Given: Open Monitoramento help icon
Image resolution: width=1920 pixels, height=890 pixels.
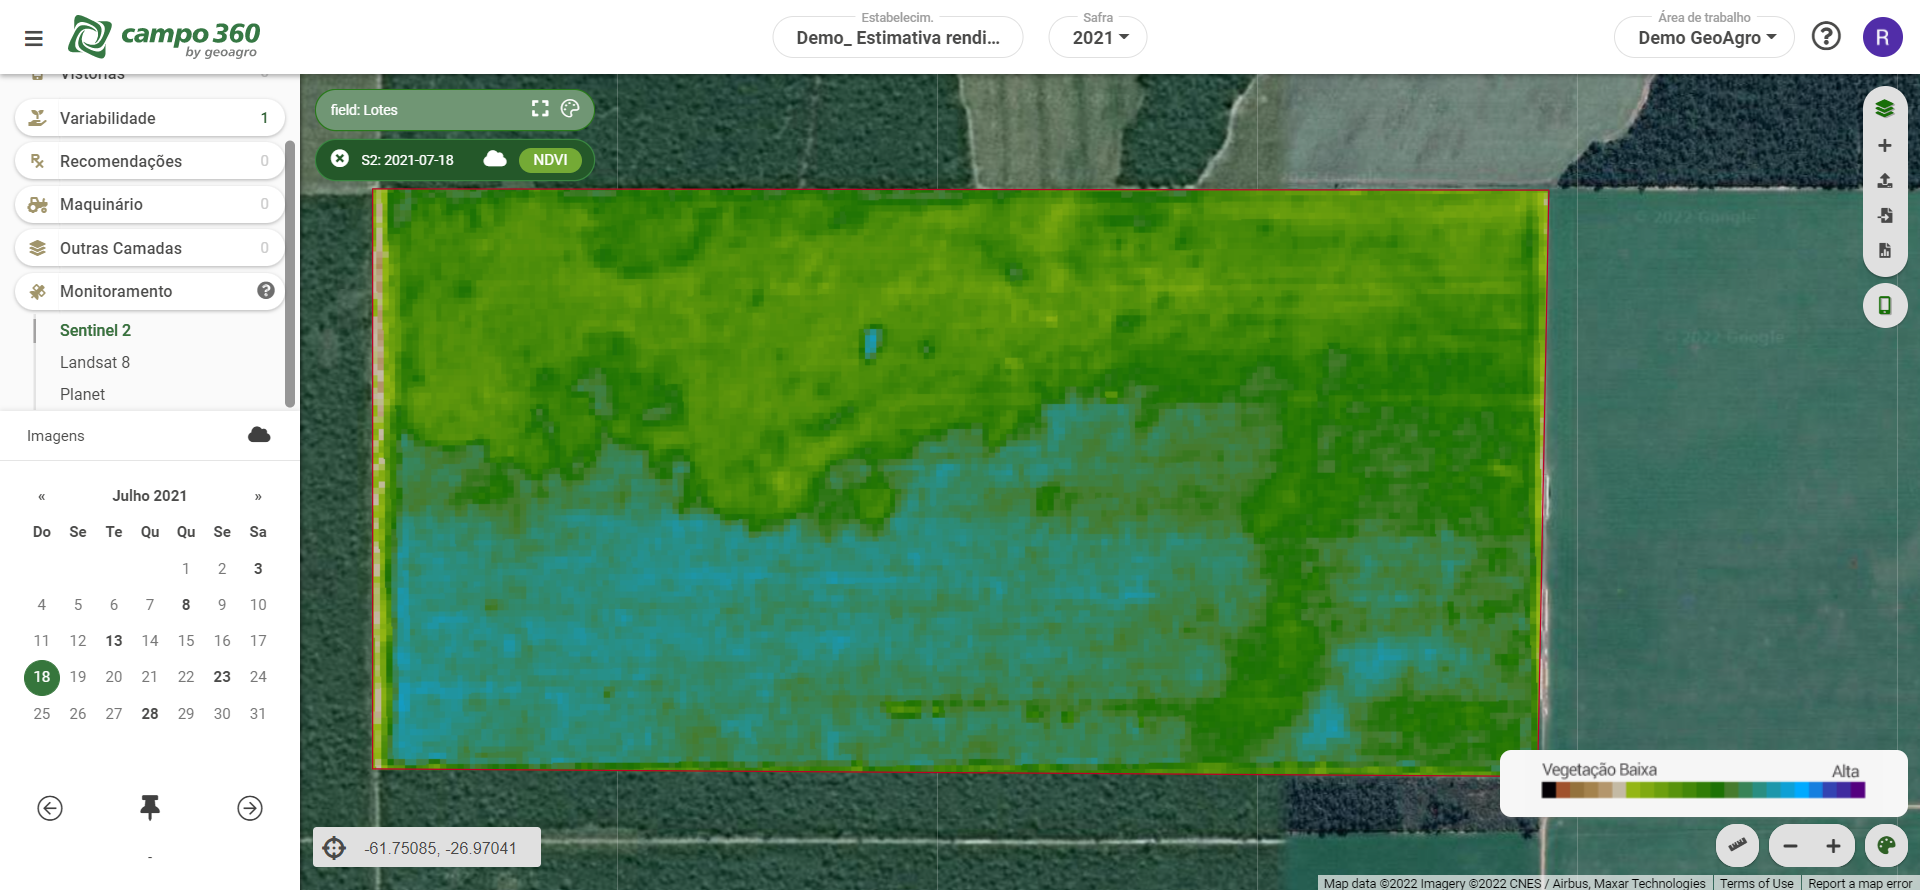Looking at the screenshot, I should (266, 291).
